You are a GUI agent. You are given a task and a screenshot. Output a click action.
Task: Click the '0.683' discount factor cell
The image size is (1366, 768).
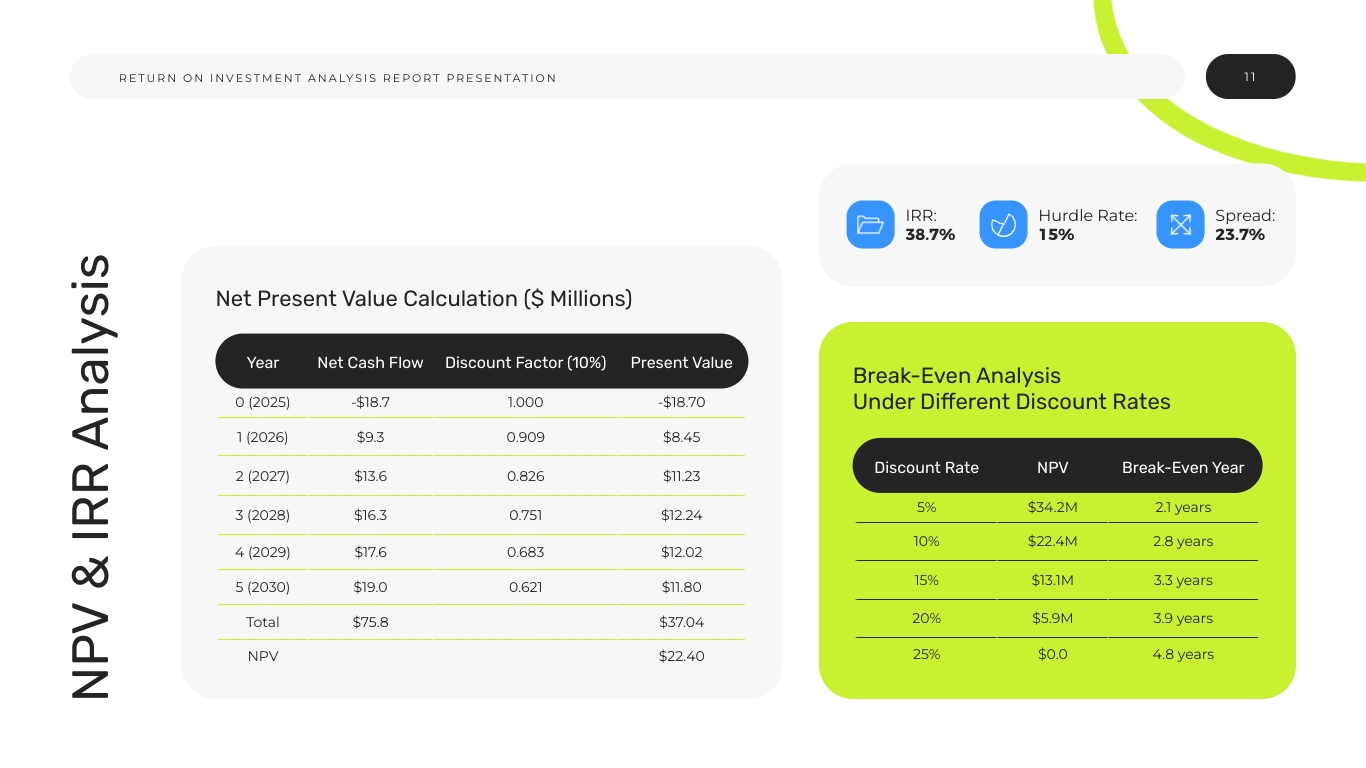[525, 552]
